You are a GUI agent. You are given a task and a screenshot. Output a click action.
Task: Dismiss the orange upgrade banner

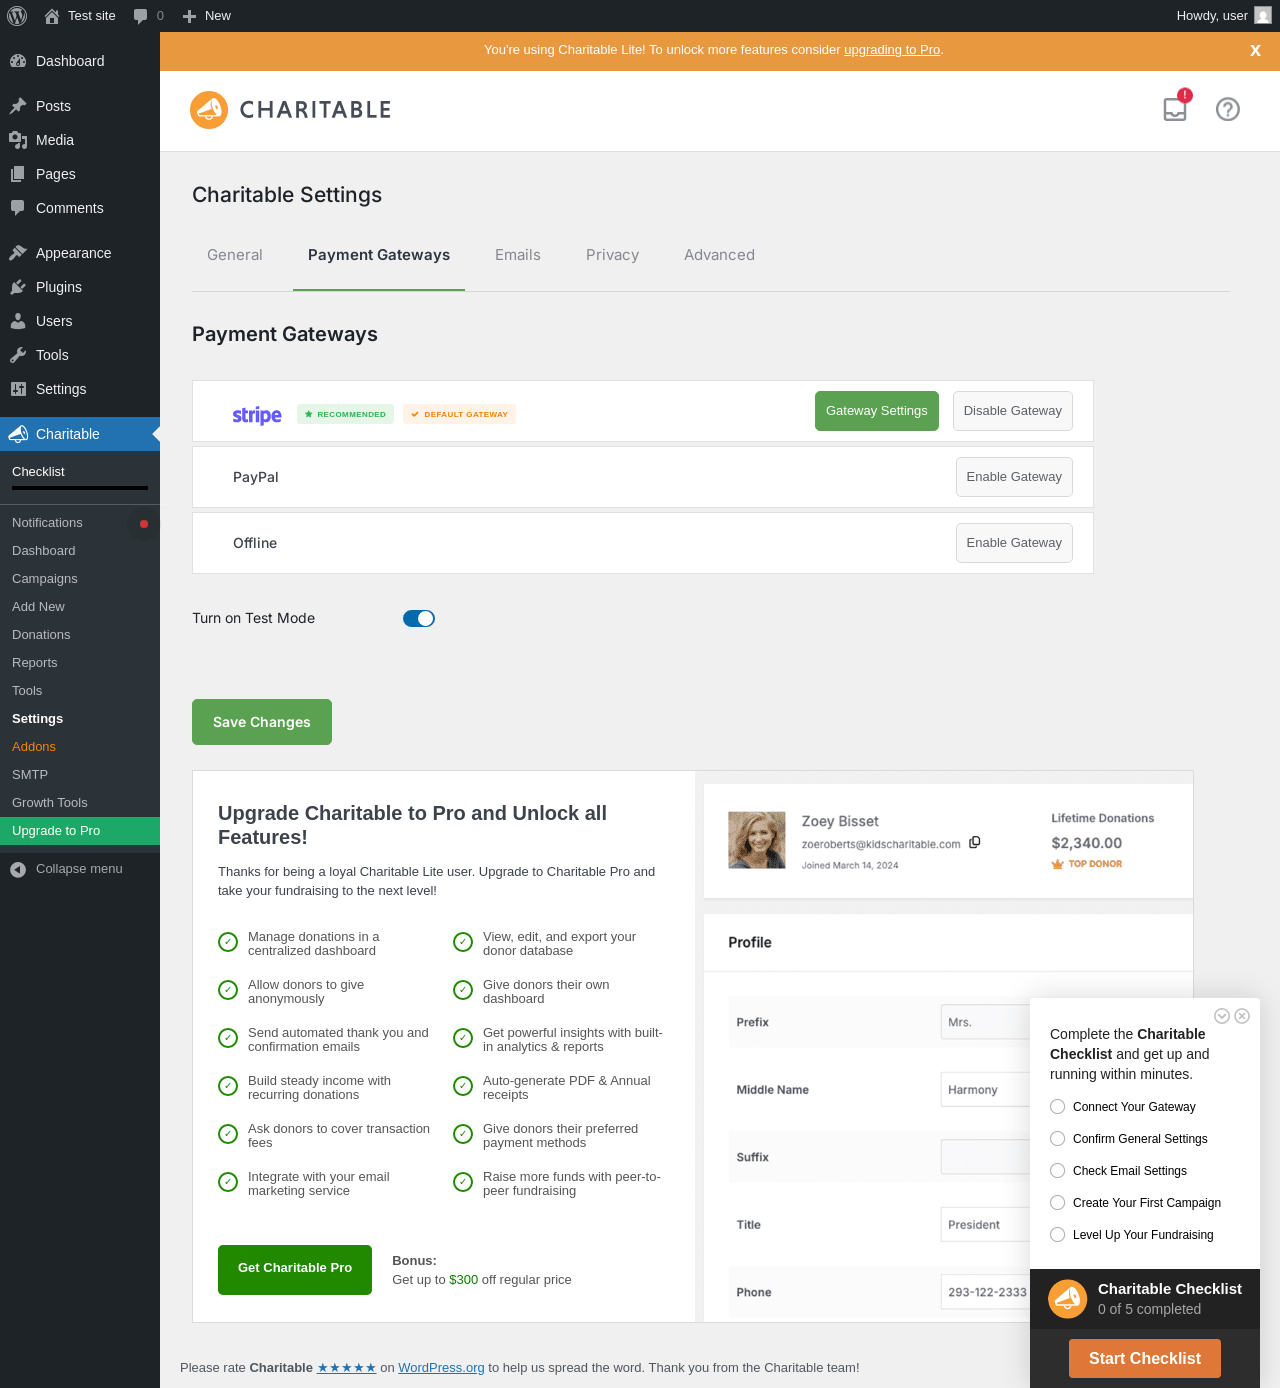point(1255,51)
